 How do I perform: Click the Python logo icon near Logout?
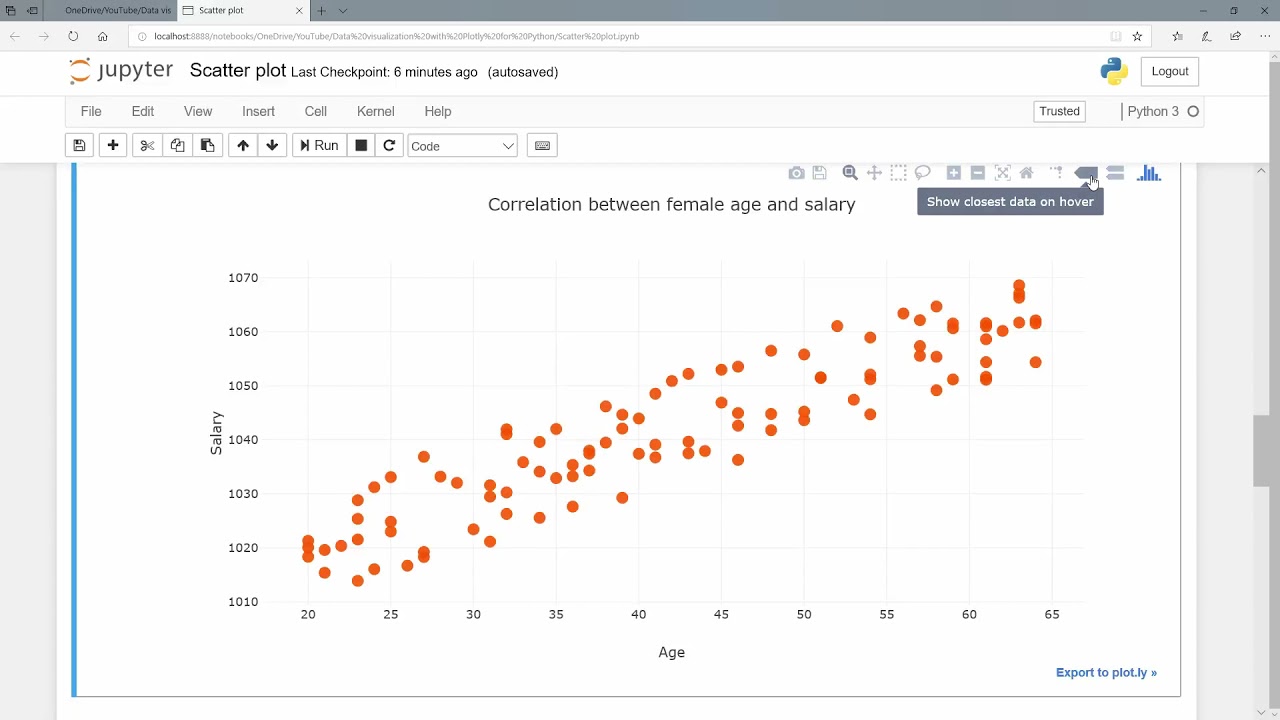pos(1114,71)
